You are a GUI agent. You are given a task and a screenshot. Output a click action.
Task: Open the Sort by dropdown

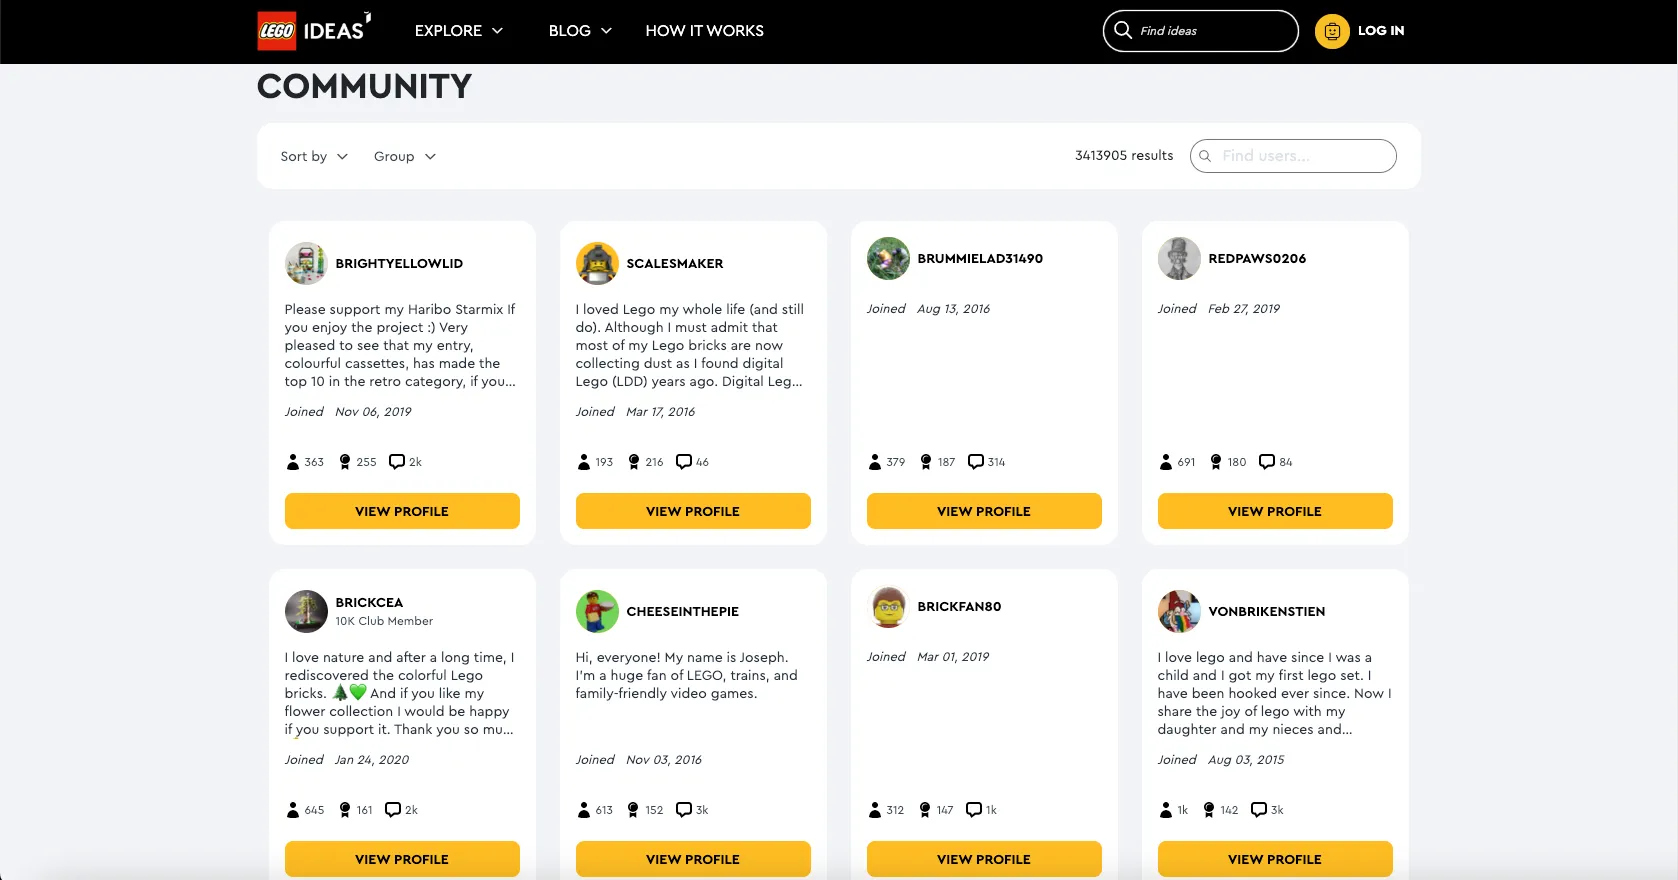click(314, 157)
